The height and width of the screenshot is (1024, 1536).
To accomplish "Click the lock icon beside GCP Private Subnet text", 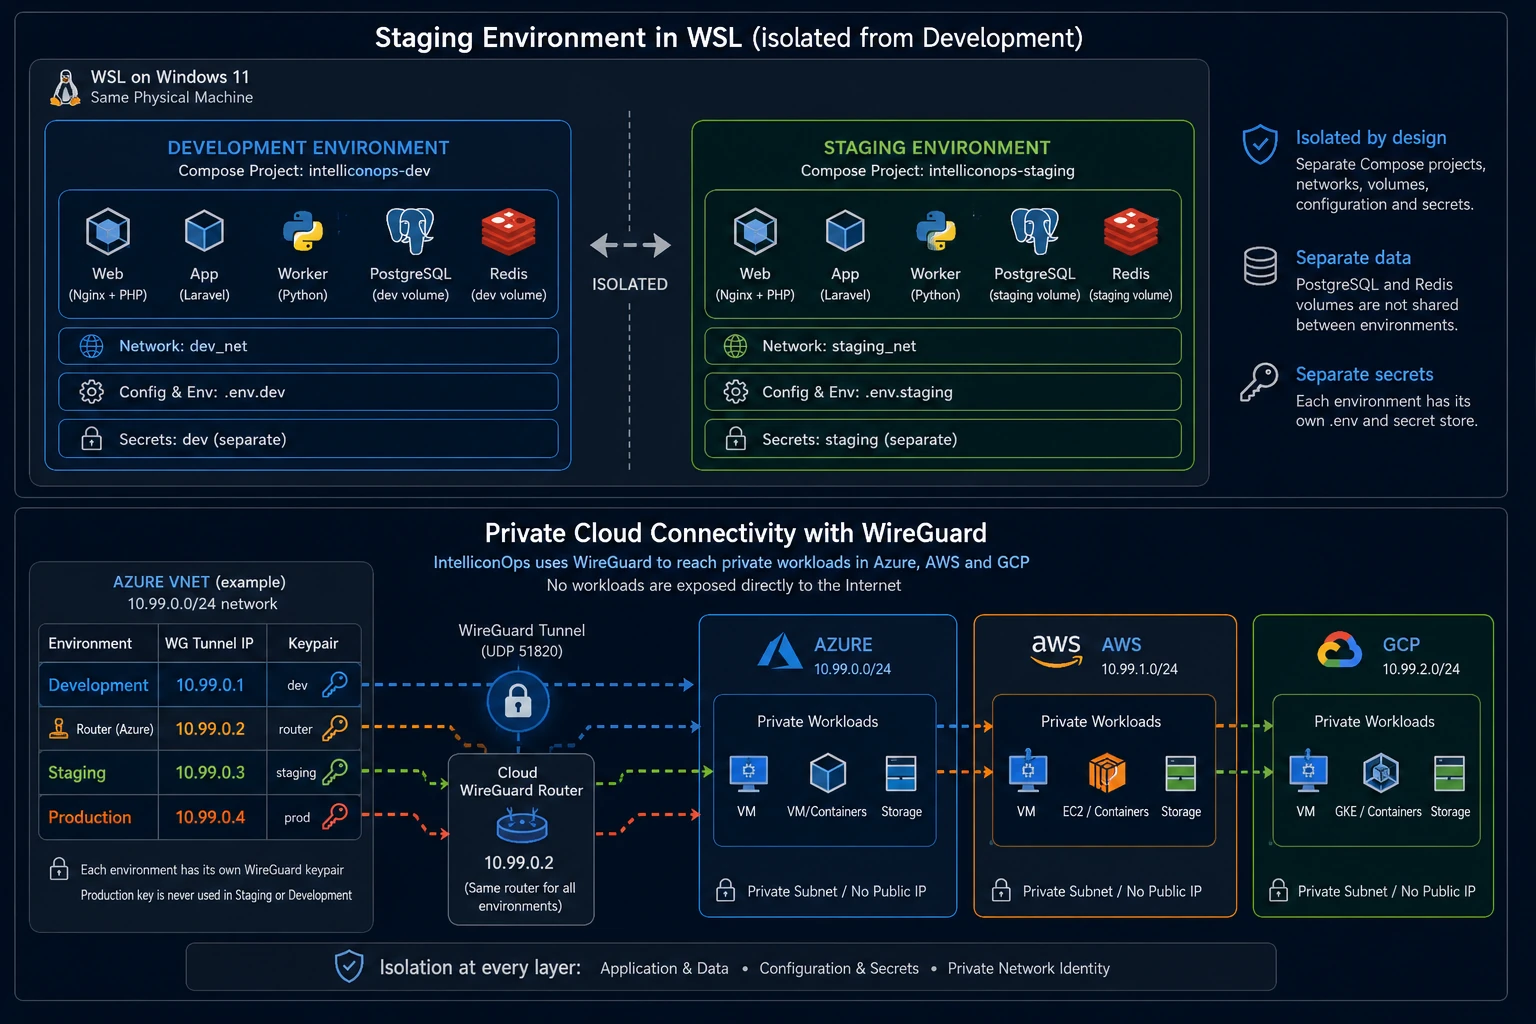I will coord(1278,890).
